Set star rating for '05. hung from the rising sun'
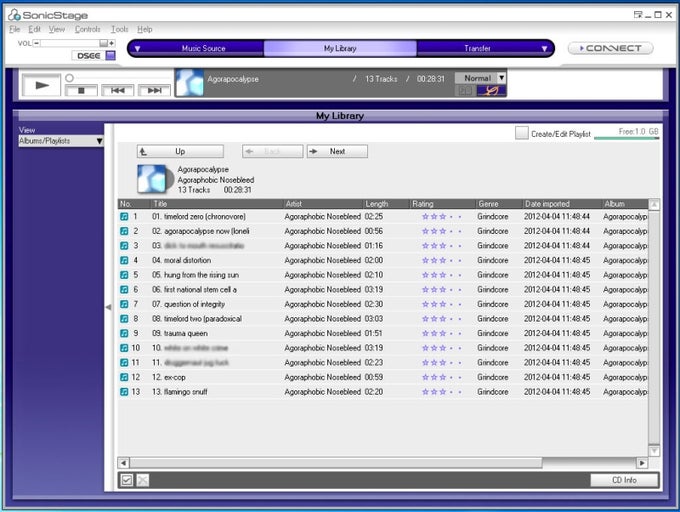The width and height of the screenshot is (680, 512). (441, 275)
